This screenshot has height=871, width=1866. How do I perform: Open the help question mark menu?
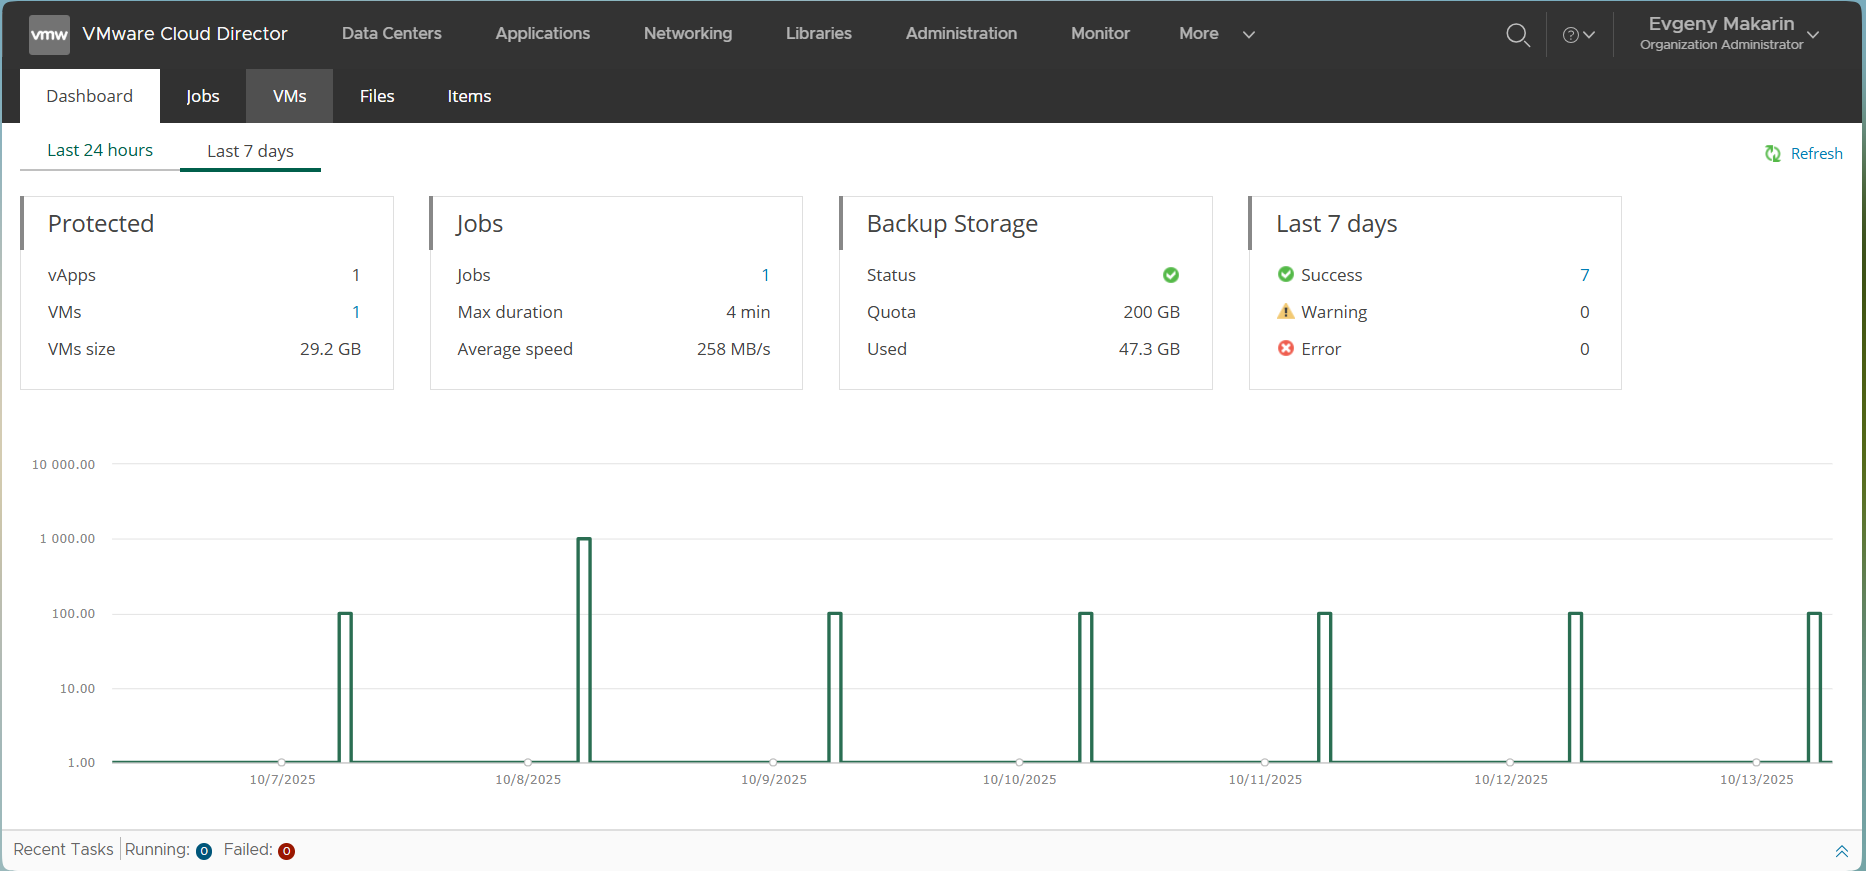[1577, 35]
